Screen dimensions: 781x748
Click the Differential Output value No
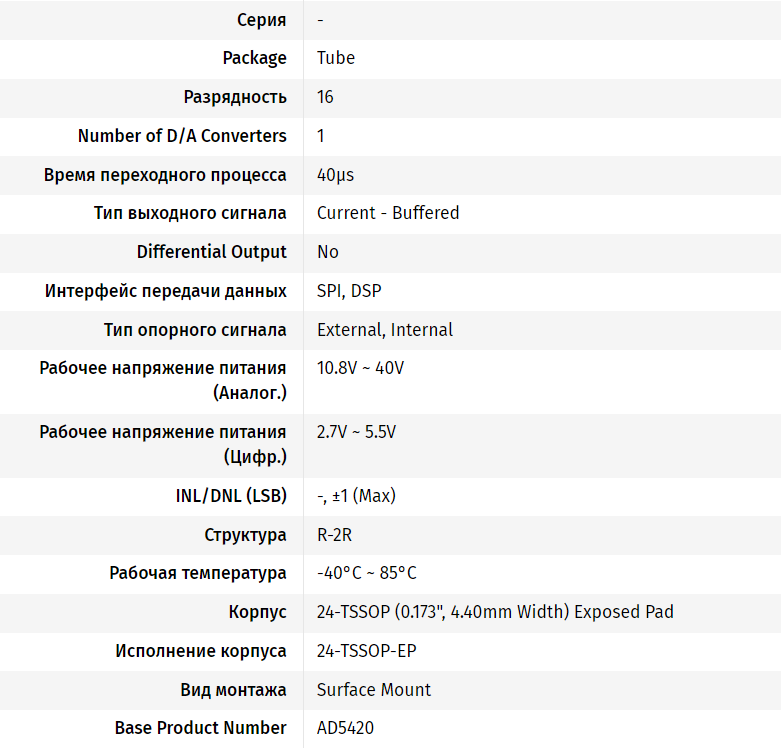coord(328,252)
